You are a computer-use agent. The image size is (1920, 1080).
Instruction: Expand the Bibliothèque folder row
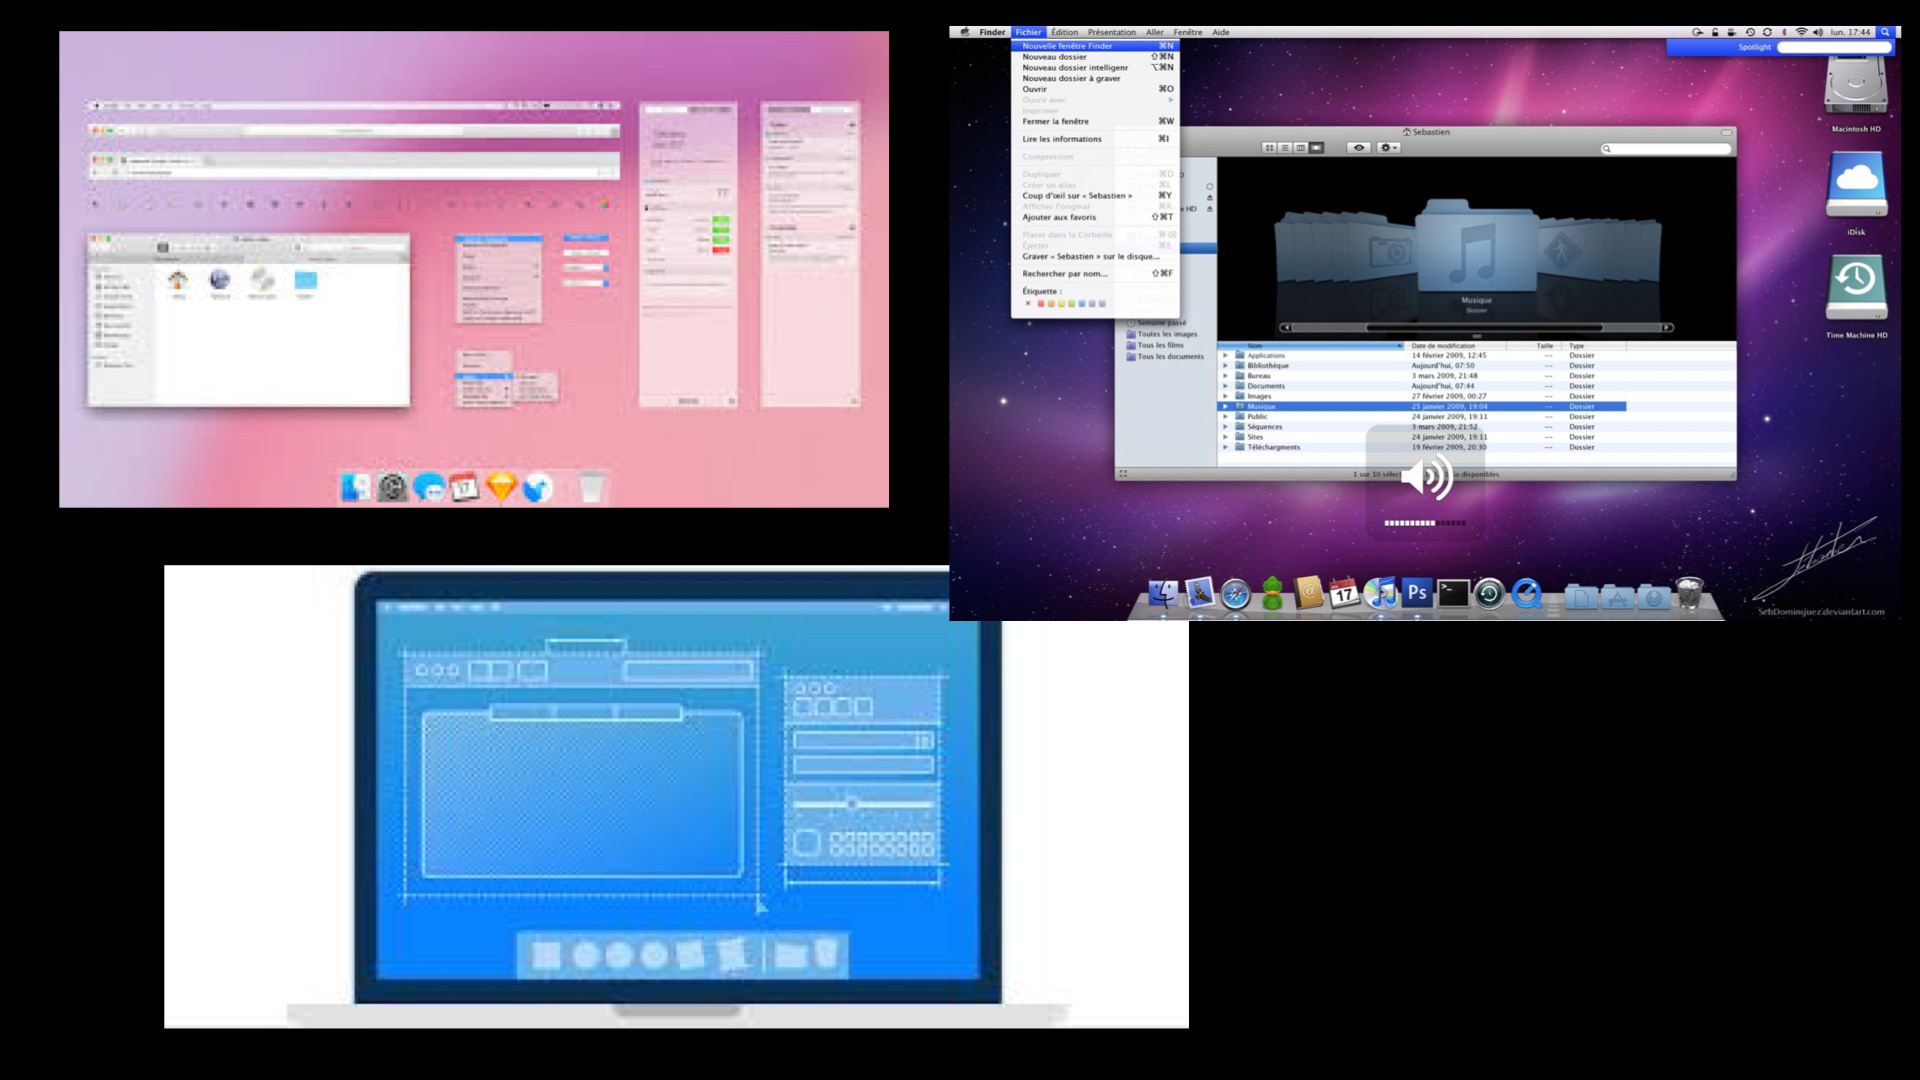point(1225,366)
